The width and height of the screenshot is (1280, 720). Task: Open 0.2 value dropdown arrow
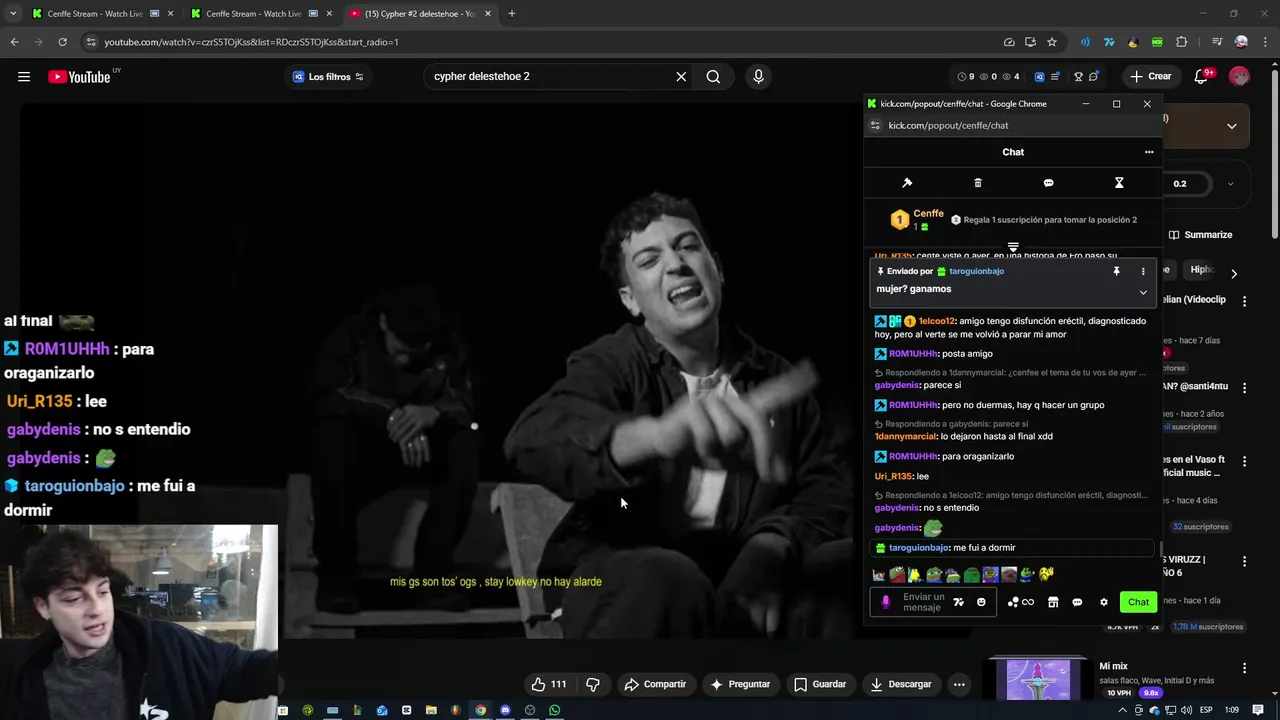tap(1230, 184)
